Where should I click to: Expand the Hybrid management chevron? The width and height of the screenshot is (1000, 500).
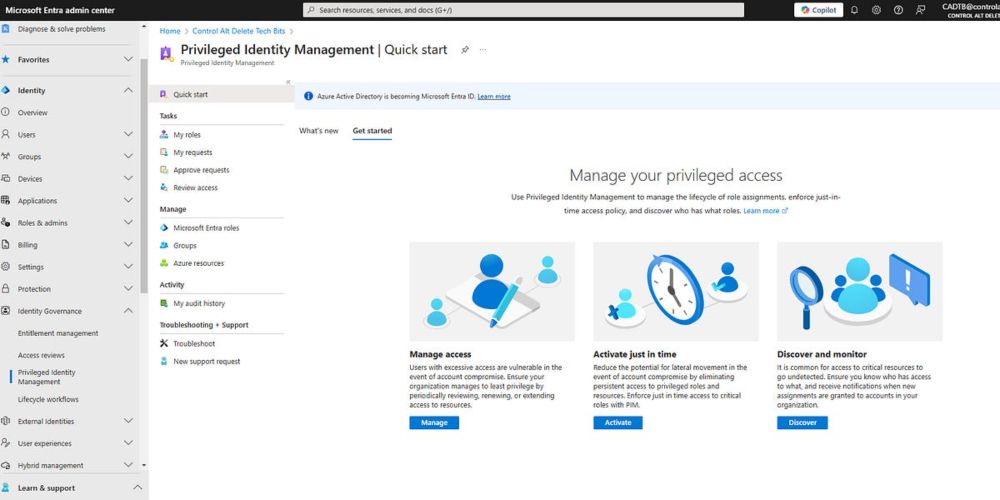[x=128, y=465]
